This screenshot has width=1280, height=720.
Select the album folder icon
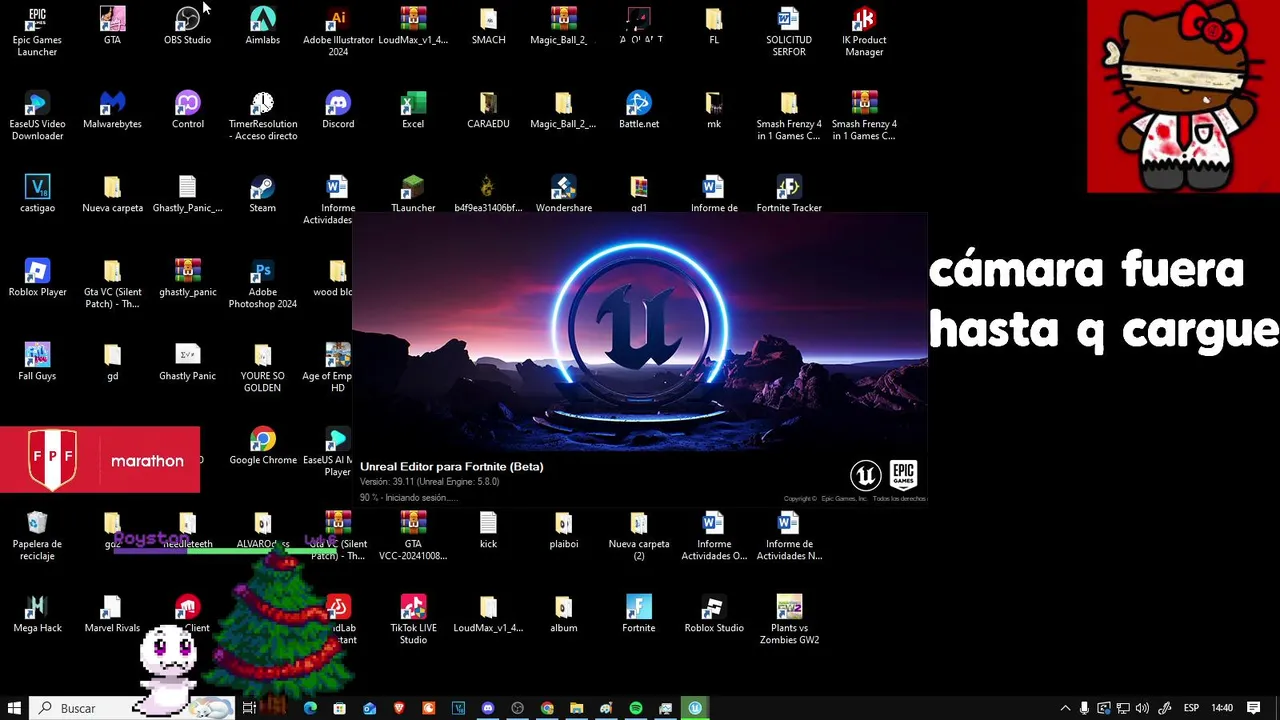tap(564, 614)
